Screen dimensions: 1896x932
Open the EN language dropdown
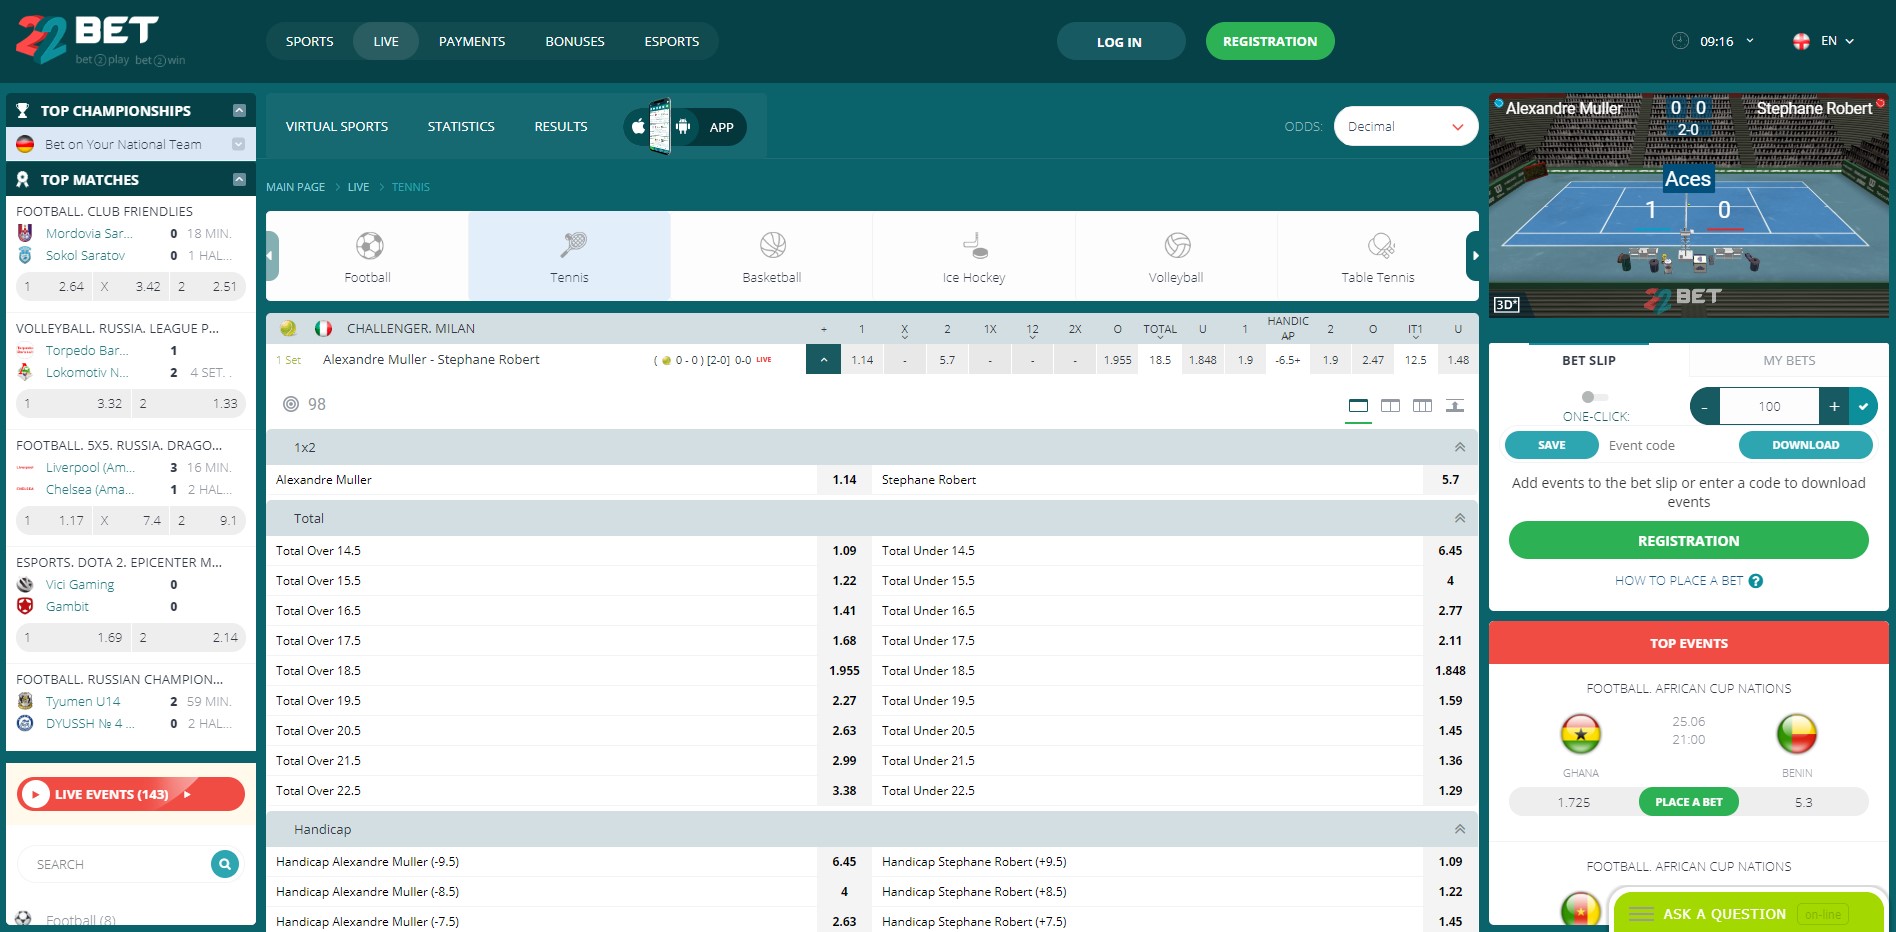1838,41
